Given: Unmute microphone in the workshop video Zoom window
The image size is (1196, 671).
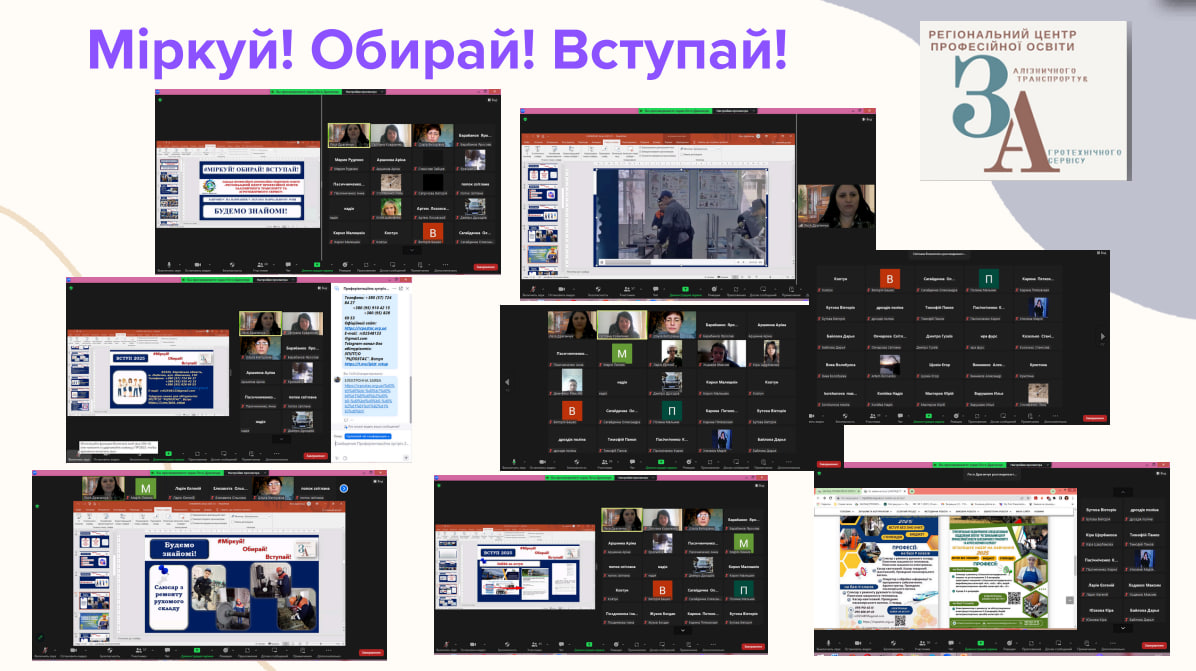Looking at the screenshot, I should click(x=533, y=291).
